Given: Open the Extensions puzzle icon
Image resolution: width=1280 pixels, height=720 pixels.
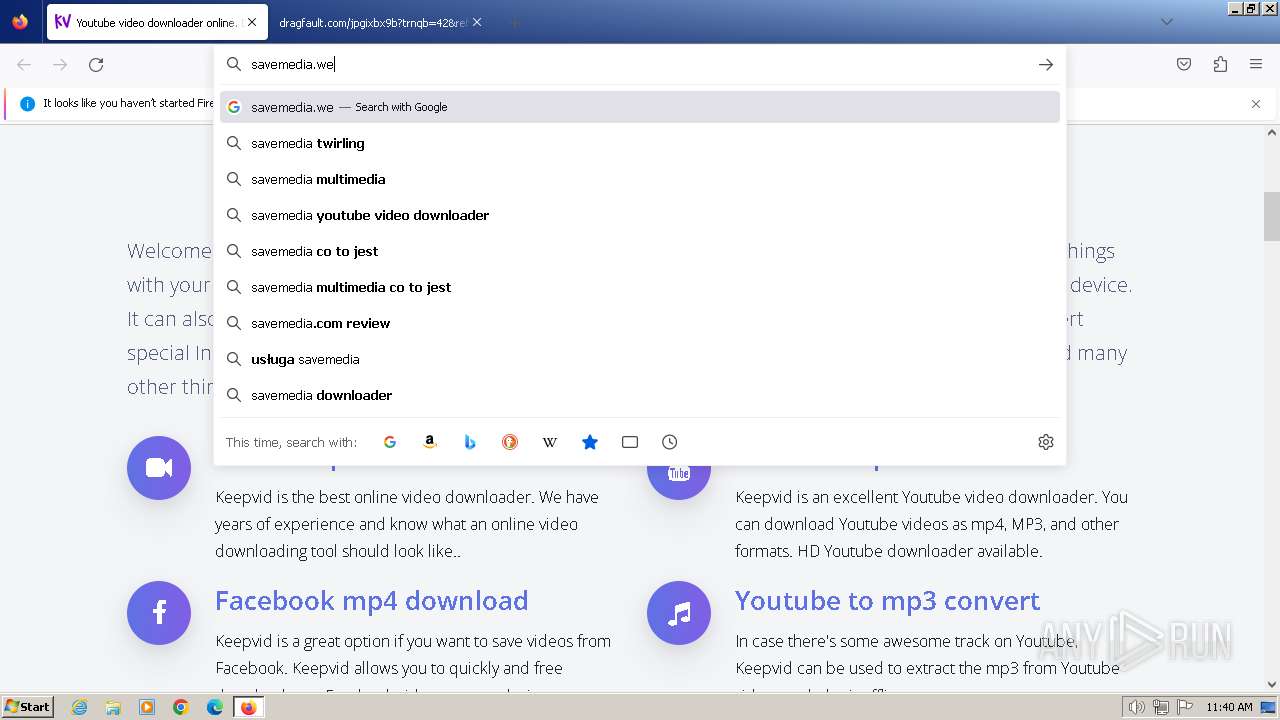Looking at the screenshot, I should tap(1220, 64).
